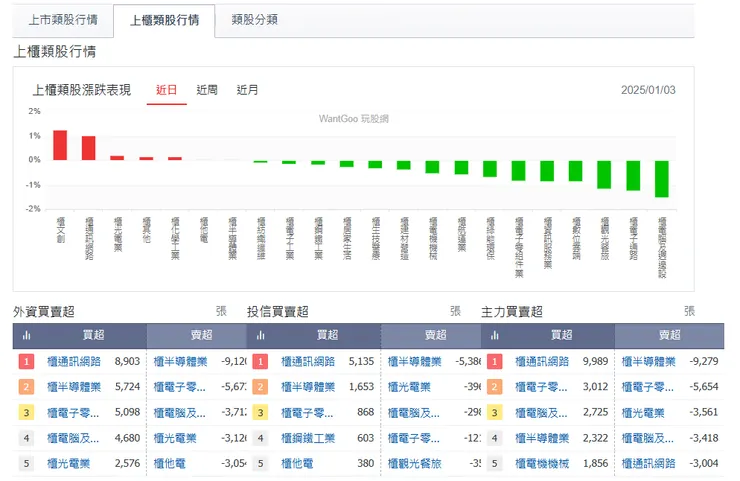Click rank 5 badge in 主力買賣超 table
The width and height of the screenshot is (740, 481).
(x=495, y=464)
